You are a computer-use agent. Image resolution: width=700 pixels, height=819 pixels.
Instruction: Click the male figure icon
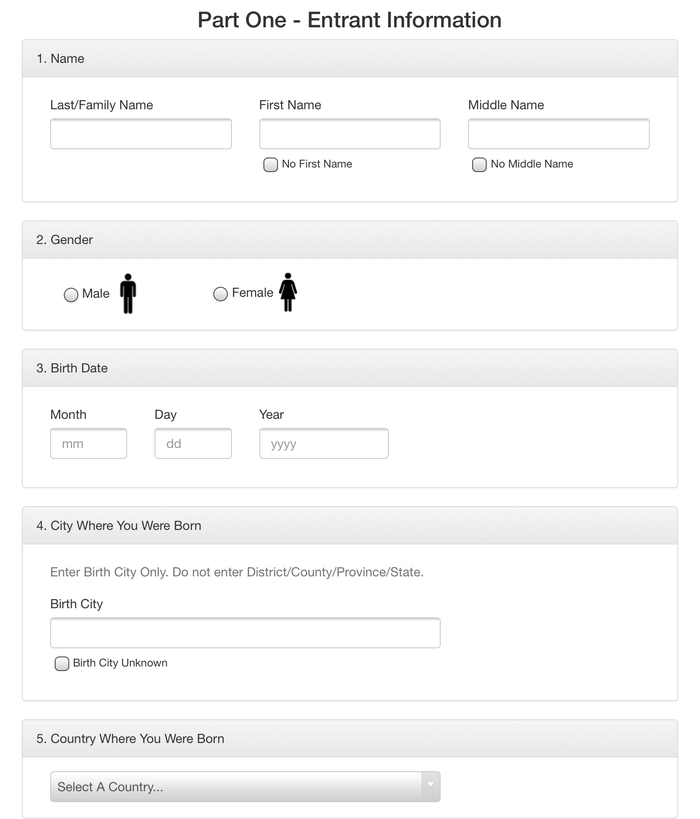pyautogui.click(x=128, y=293)
